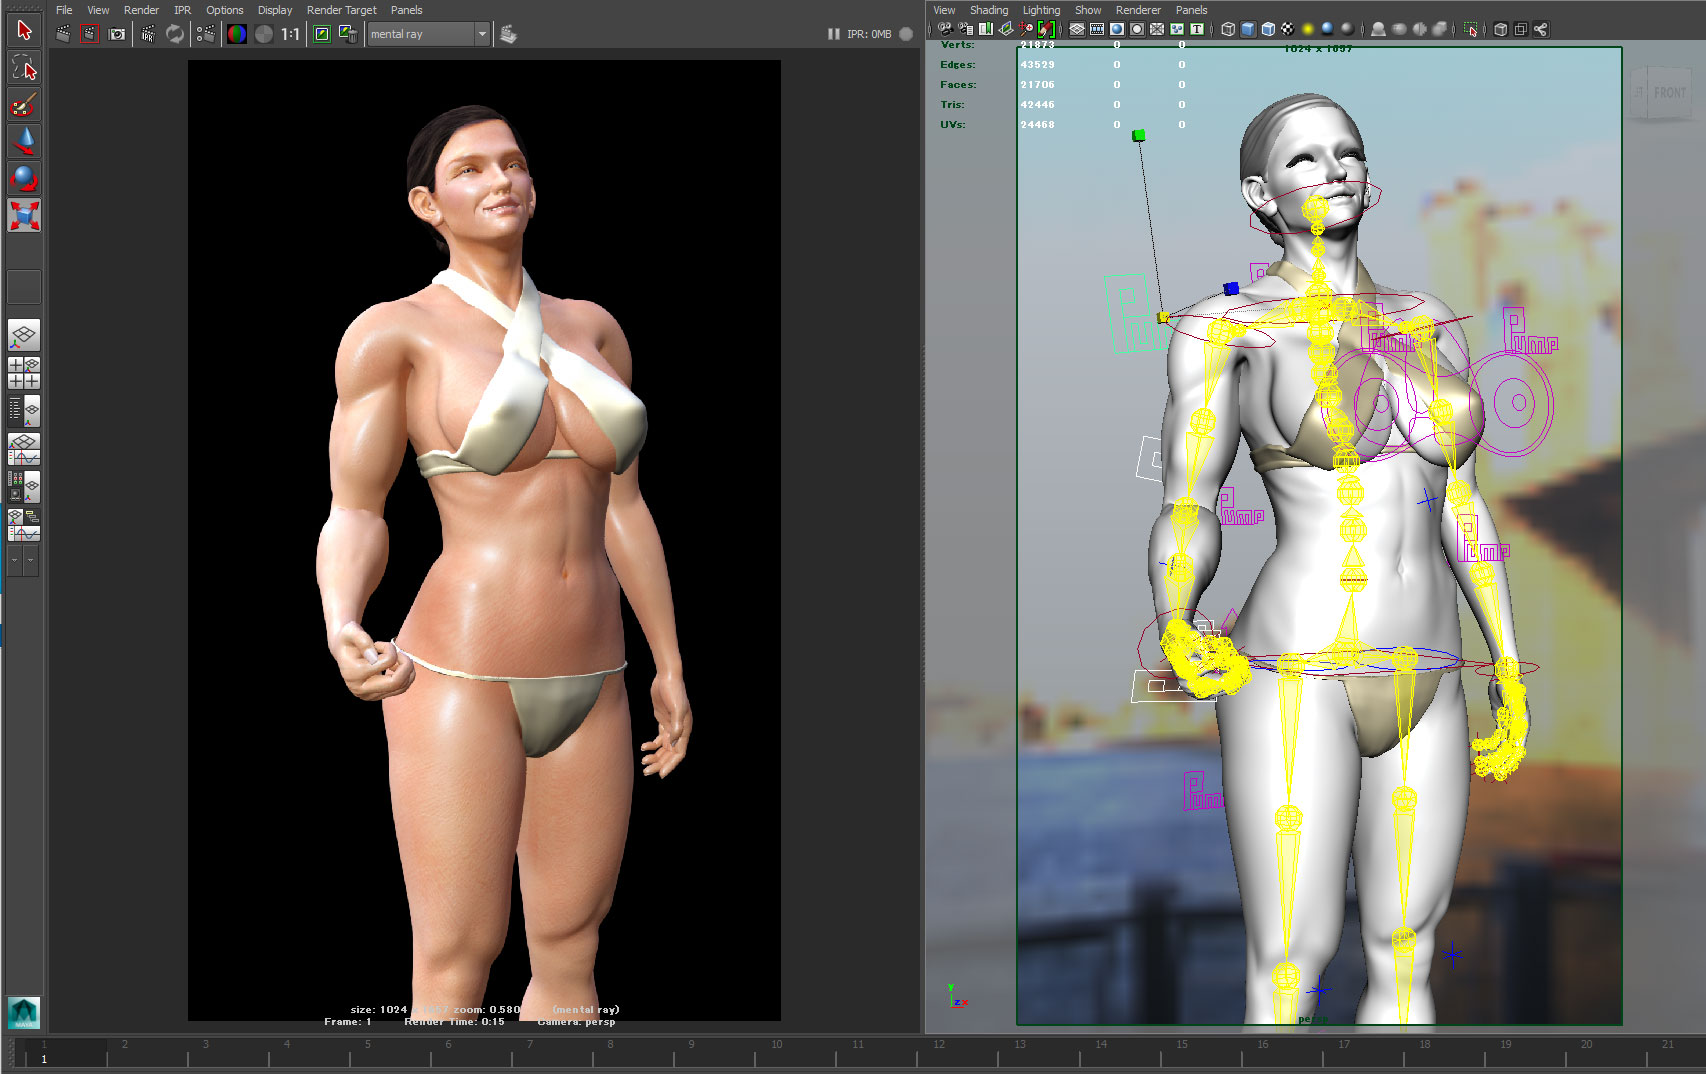Viewport: 1706px width, 1074px height.
Task: Open Render menu in Render View
Action: (x=141, y=10)
